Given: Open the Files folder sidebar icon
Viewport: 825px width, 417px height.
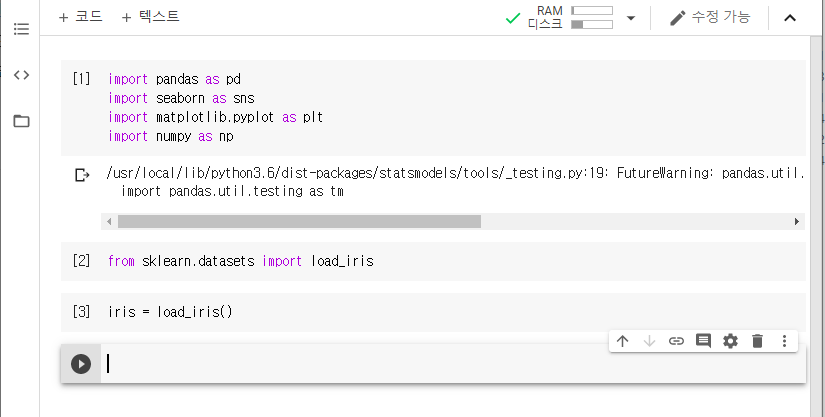Looking at the screenshot, I should click(21, 121).
